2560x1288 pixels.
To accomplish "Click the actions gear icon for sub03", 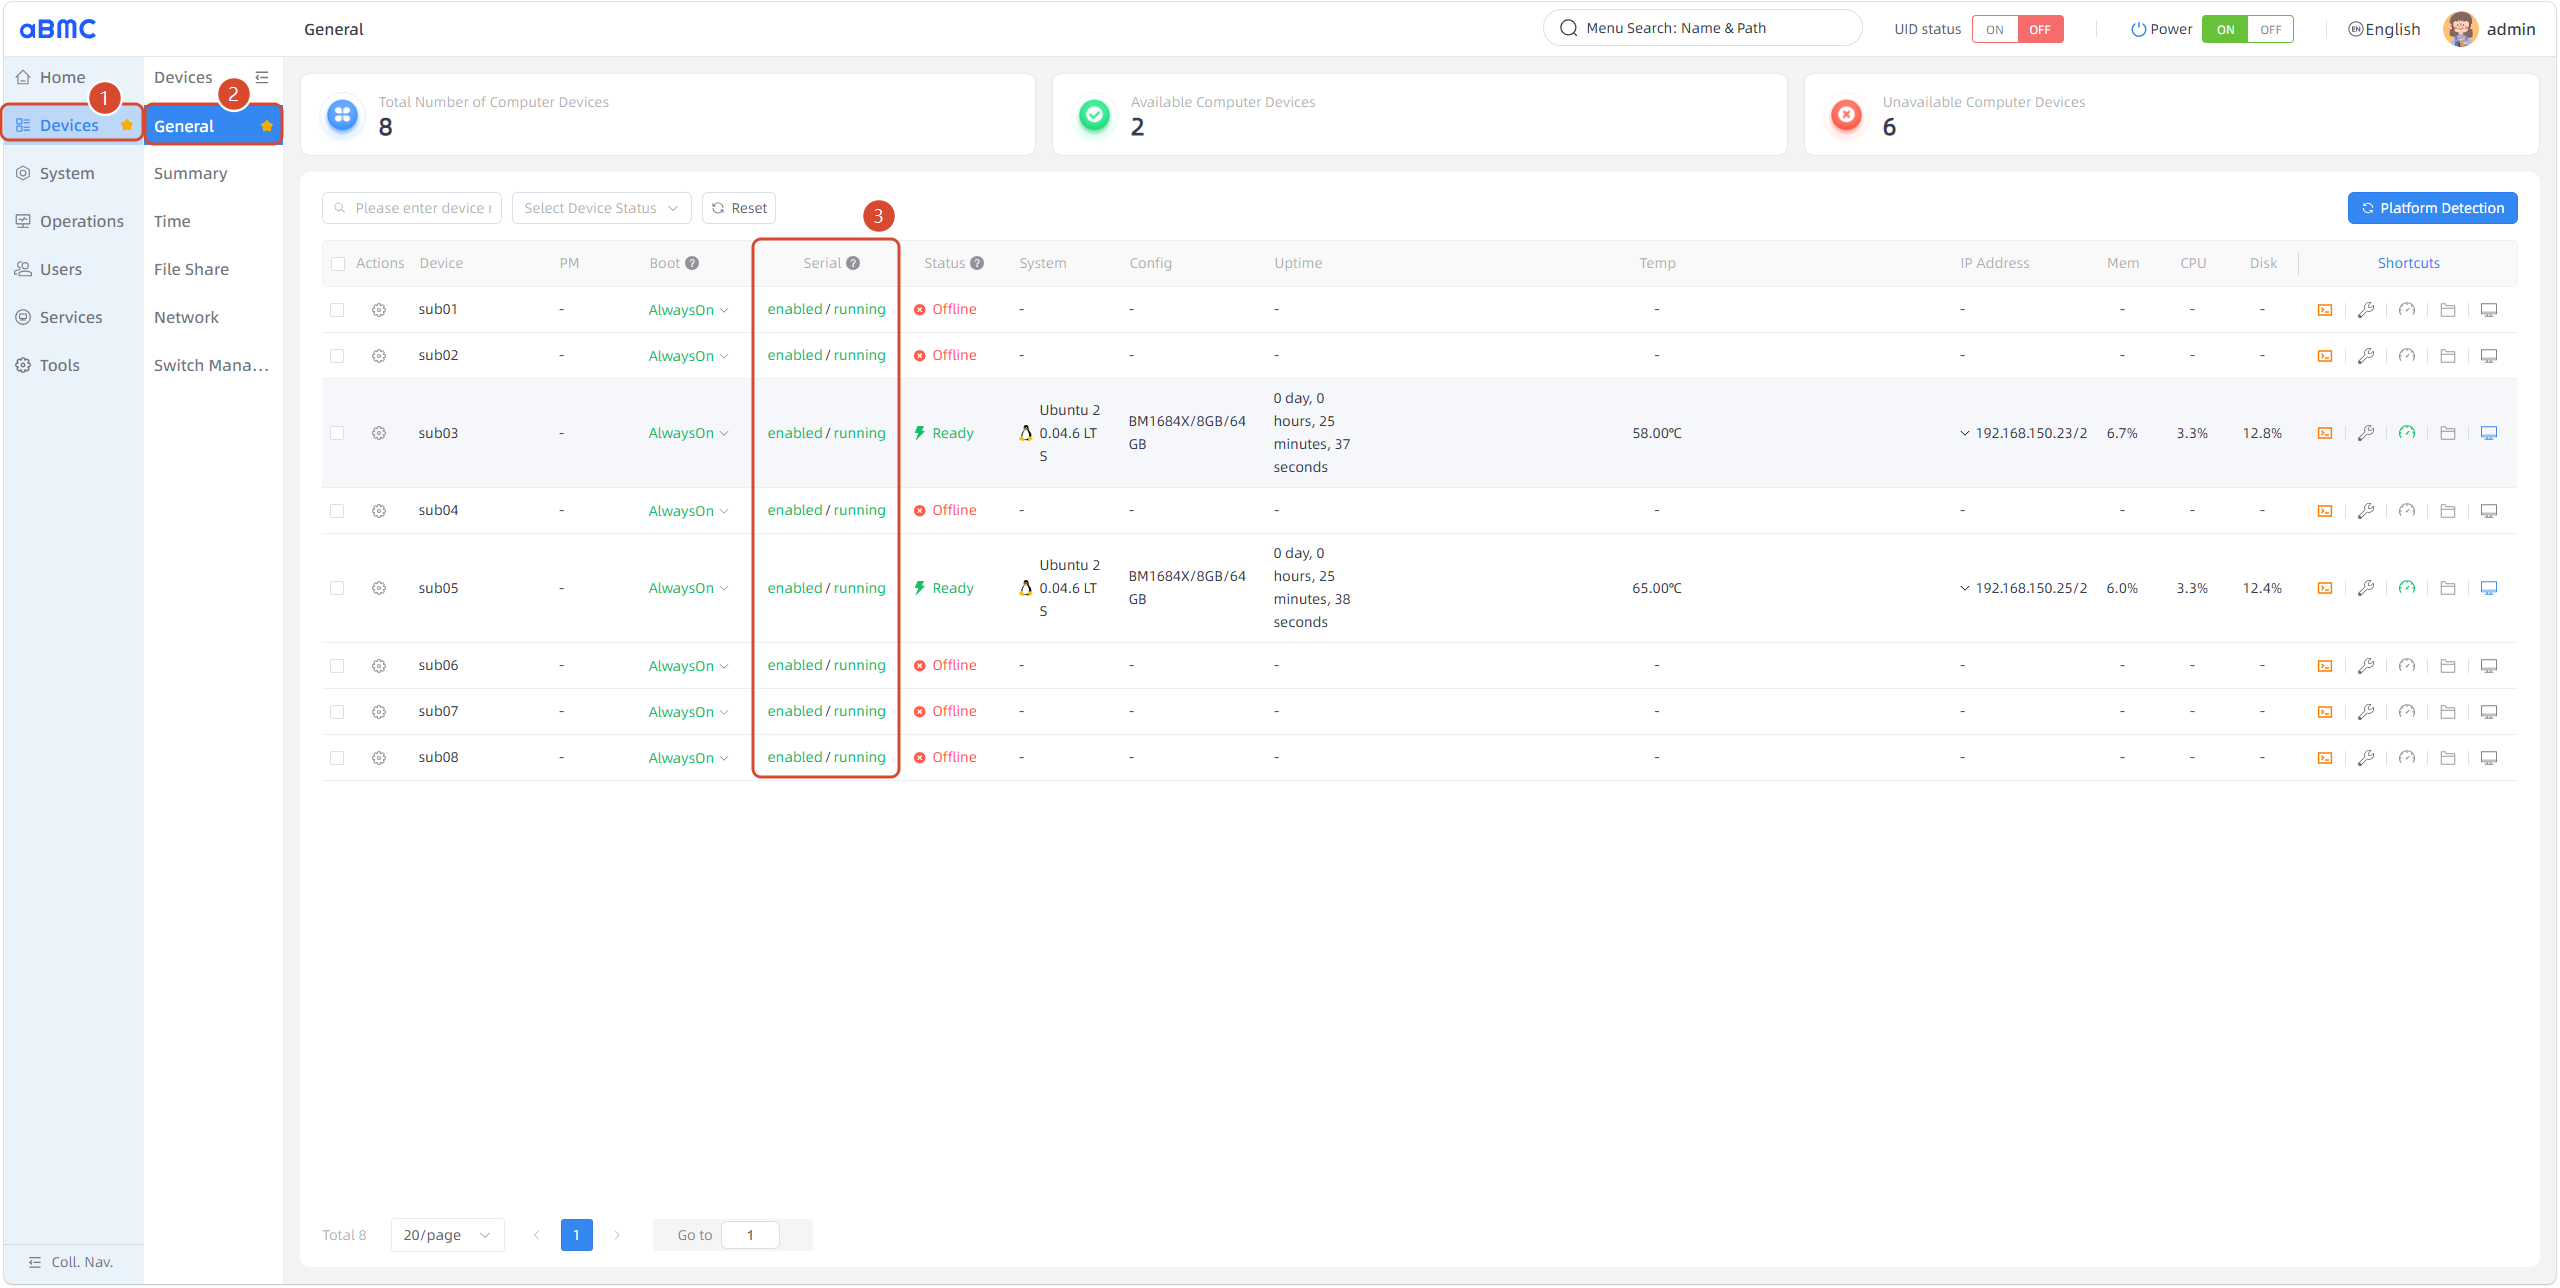I will 379,433.
